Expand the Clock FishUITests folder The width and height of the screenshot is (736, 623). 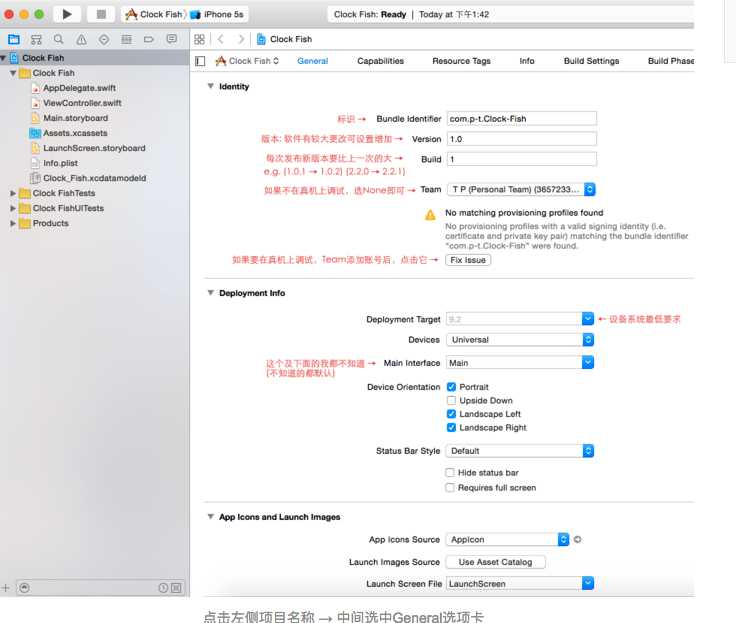tap(13, 208)
